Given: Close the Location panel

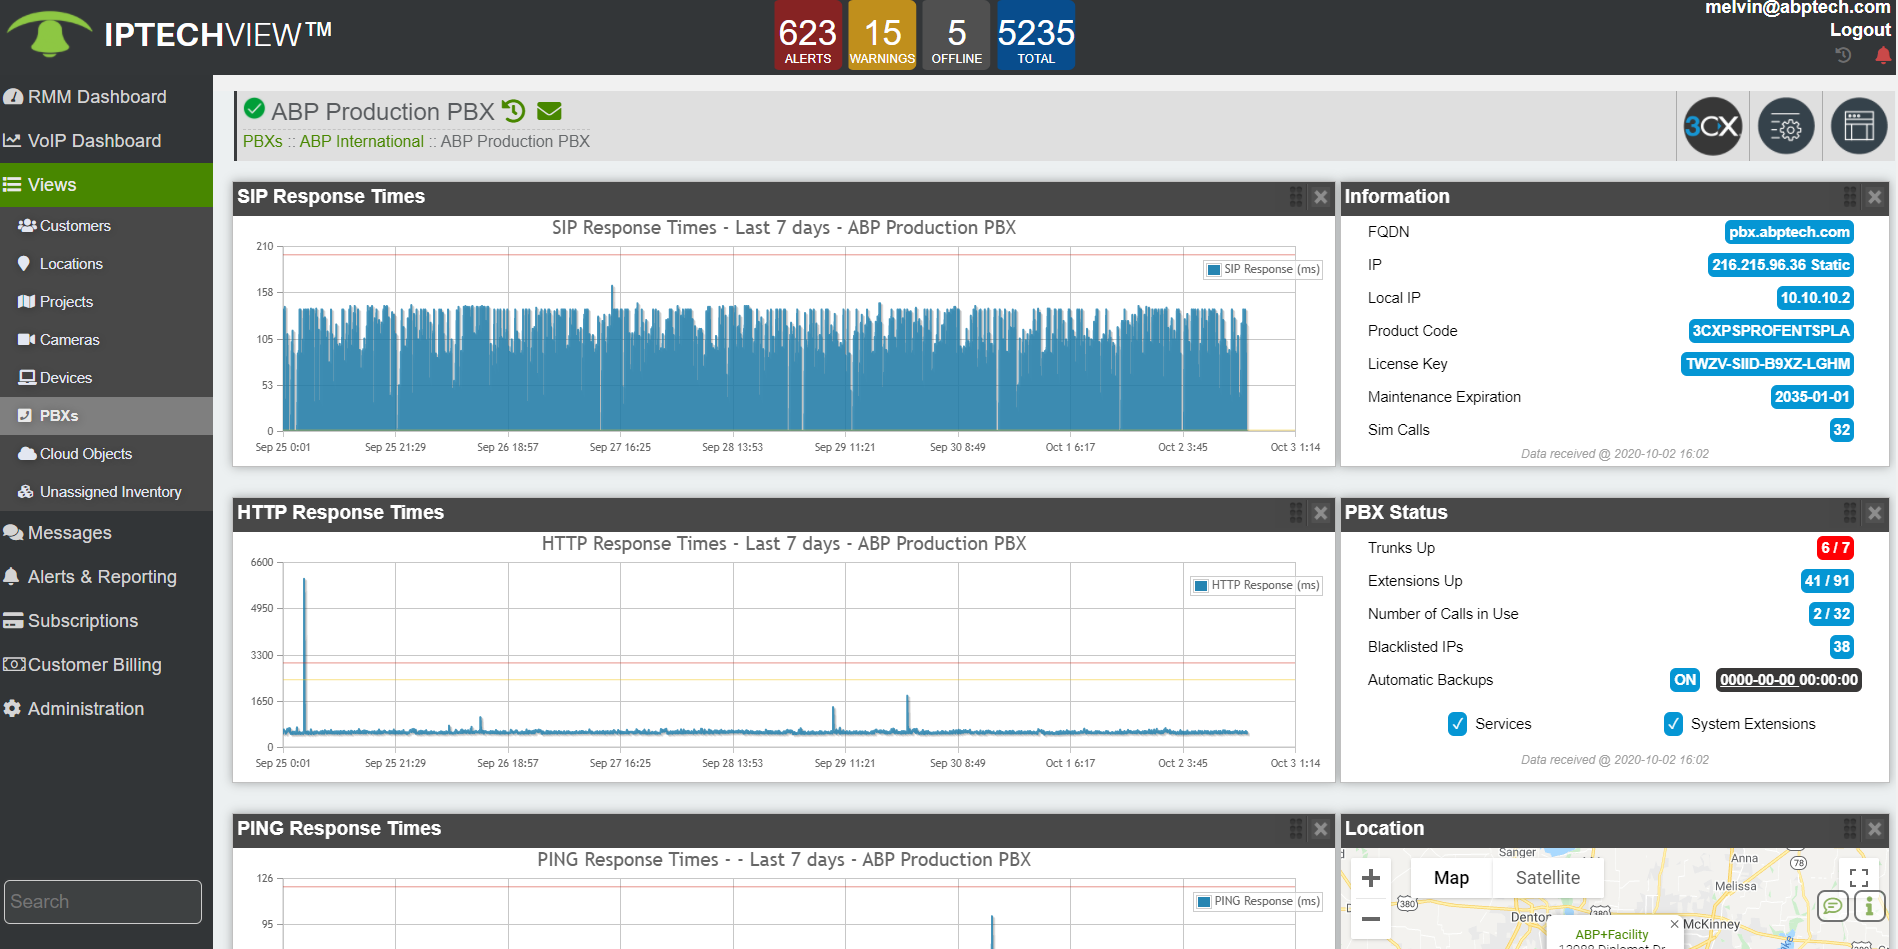Looking at the screenshot, I should pyautogui.click(x=1875, y=829).
